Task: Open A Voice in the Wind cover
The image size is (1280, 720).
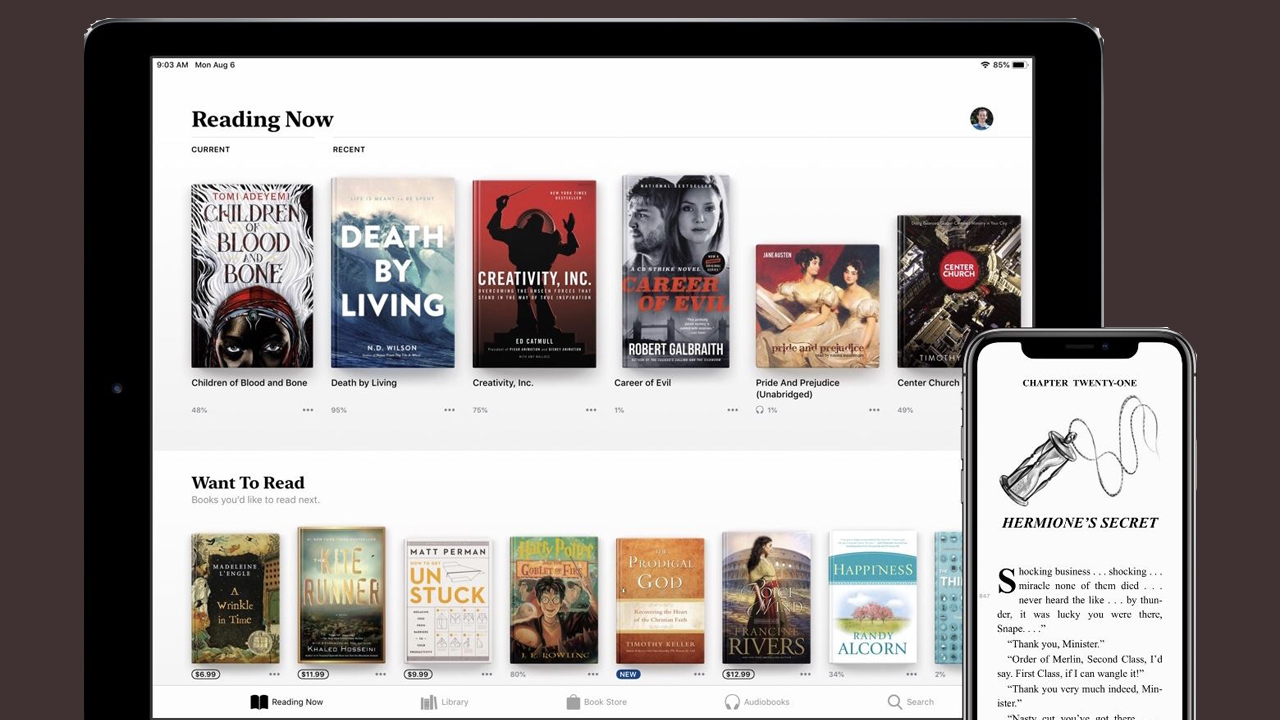Action: (766, 598)
